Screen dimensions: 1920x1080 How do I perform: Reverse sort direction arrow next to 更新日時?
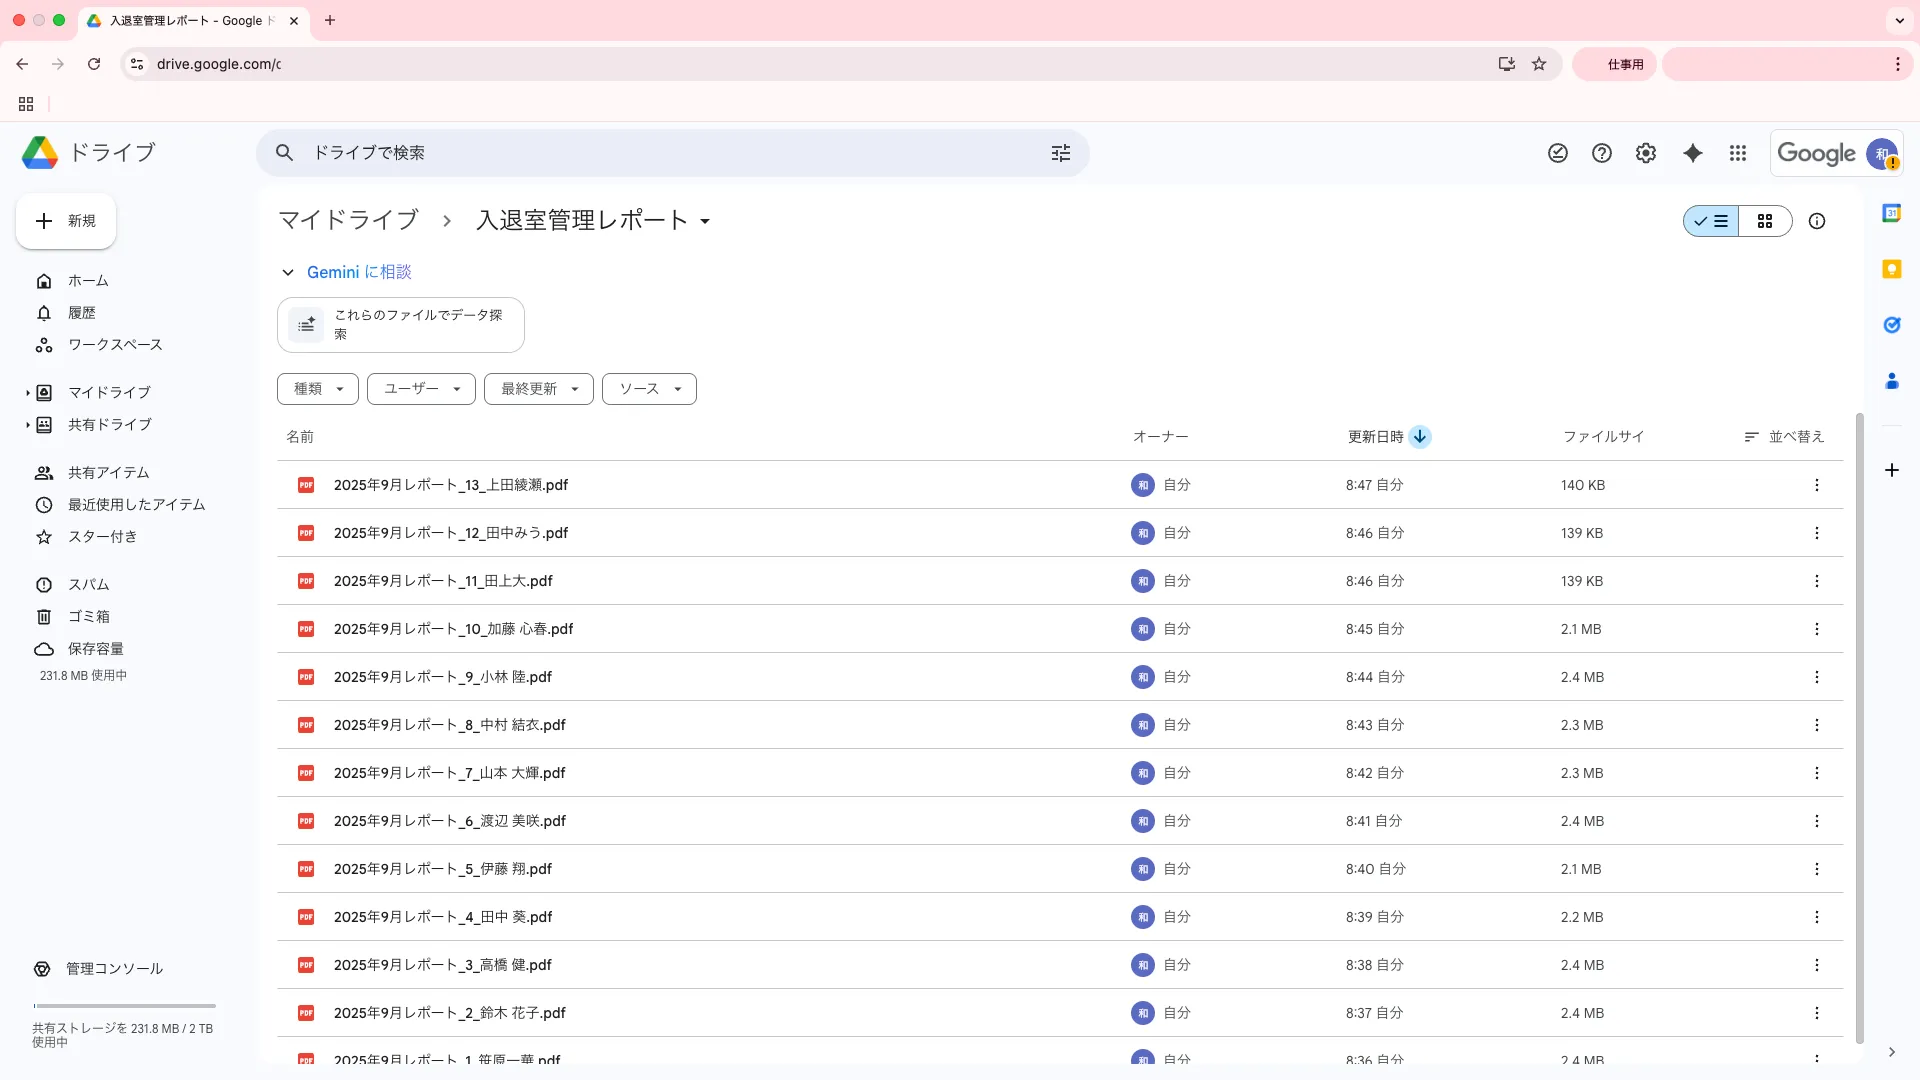(1420, 437)
